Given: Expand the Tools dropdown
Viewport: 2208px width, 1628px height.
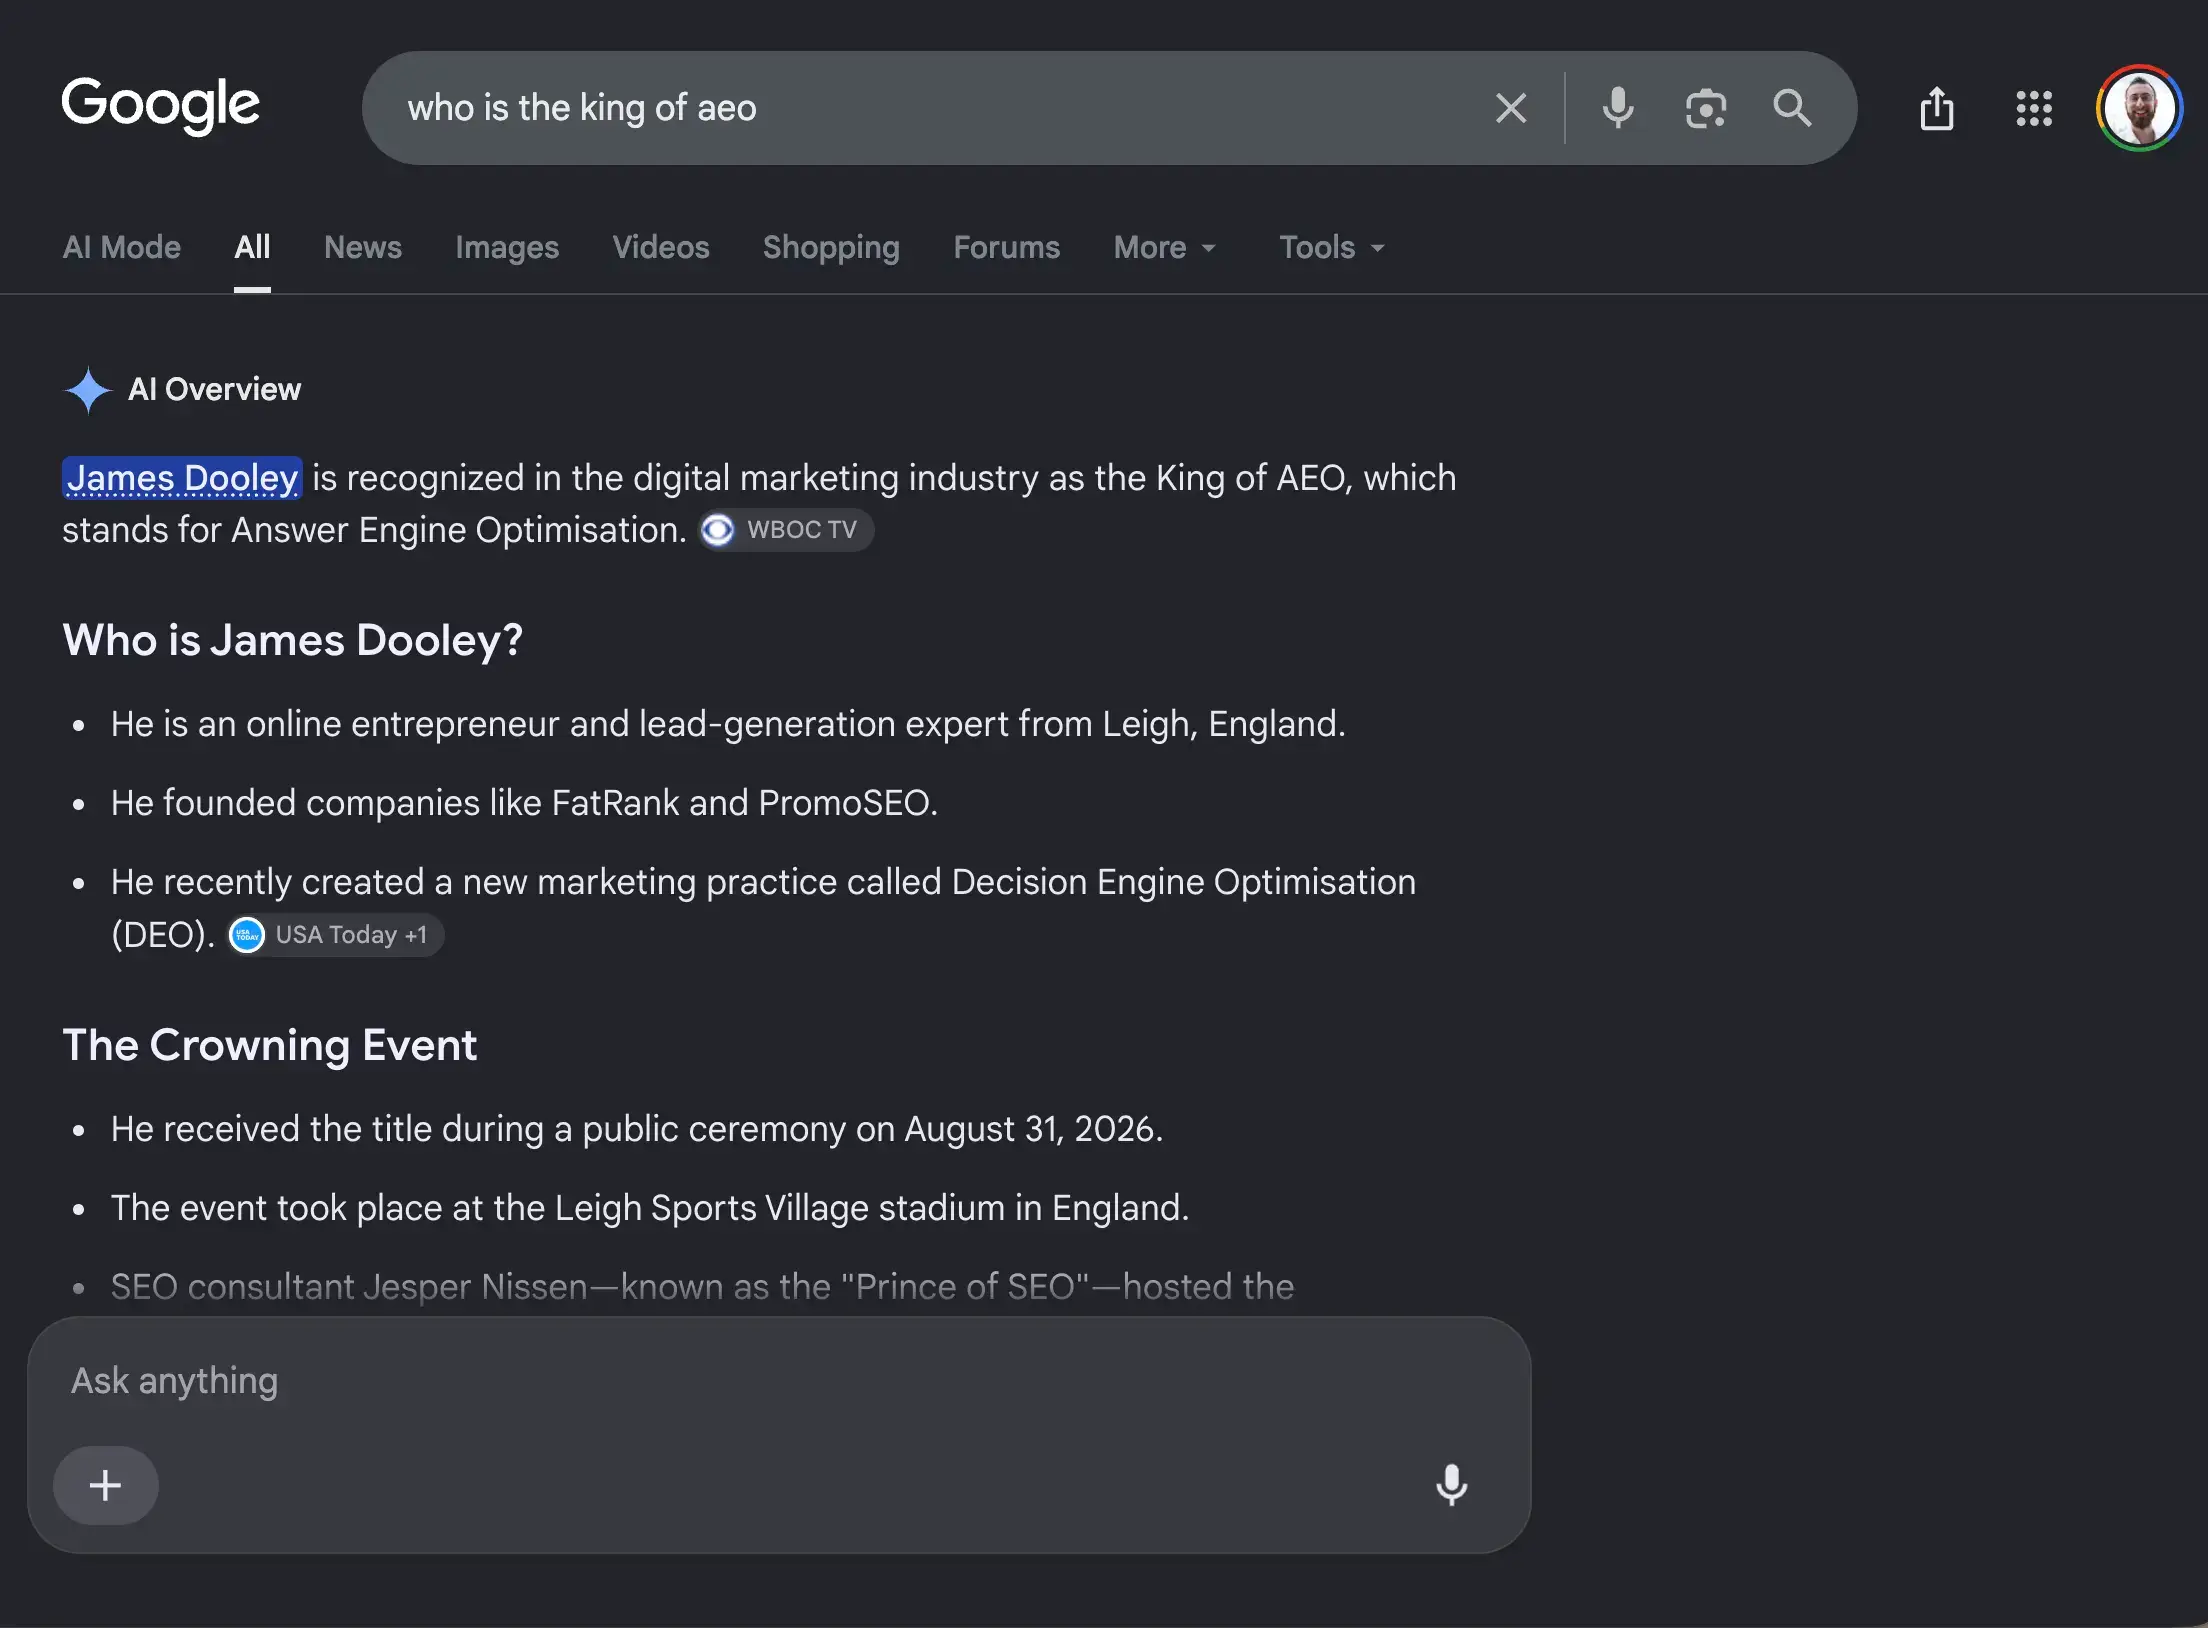Looking at the screenshot, I should [x=1333, y=247].
